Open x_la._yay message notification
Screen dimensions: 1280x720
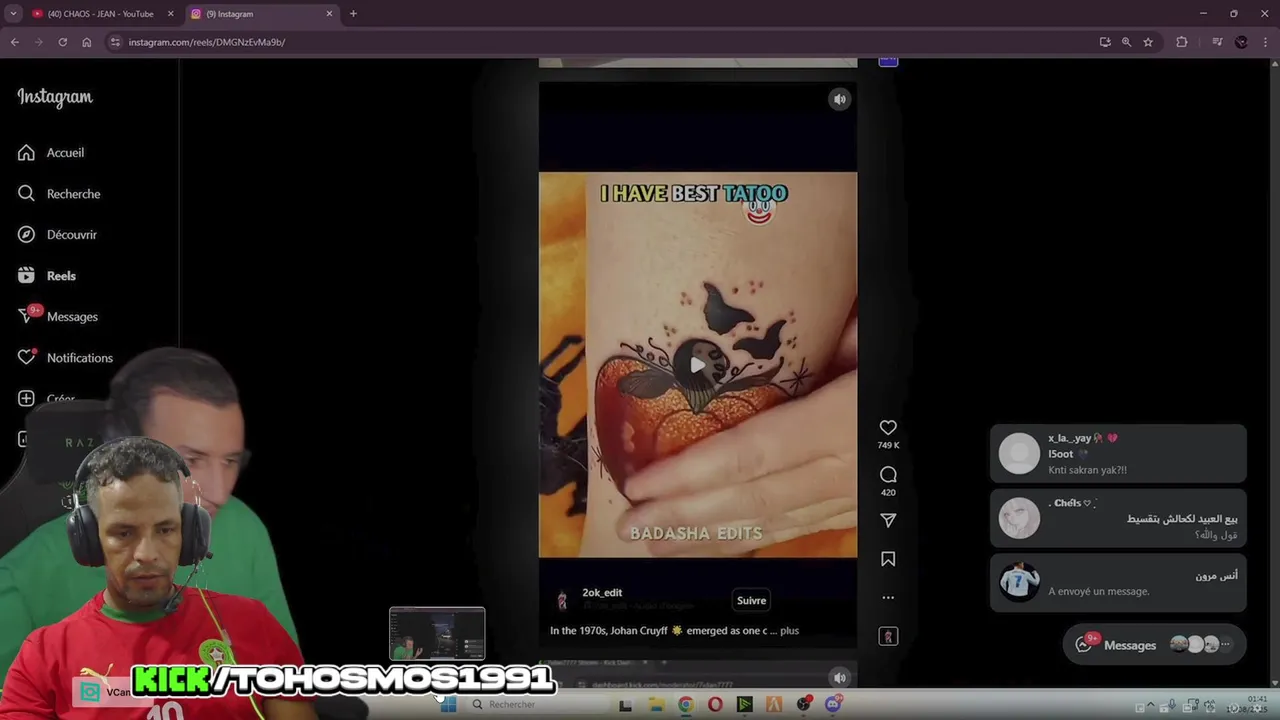click(x=1118, y=454)
